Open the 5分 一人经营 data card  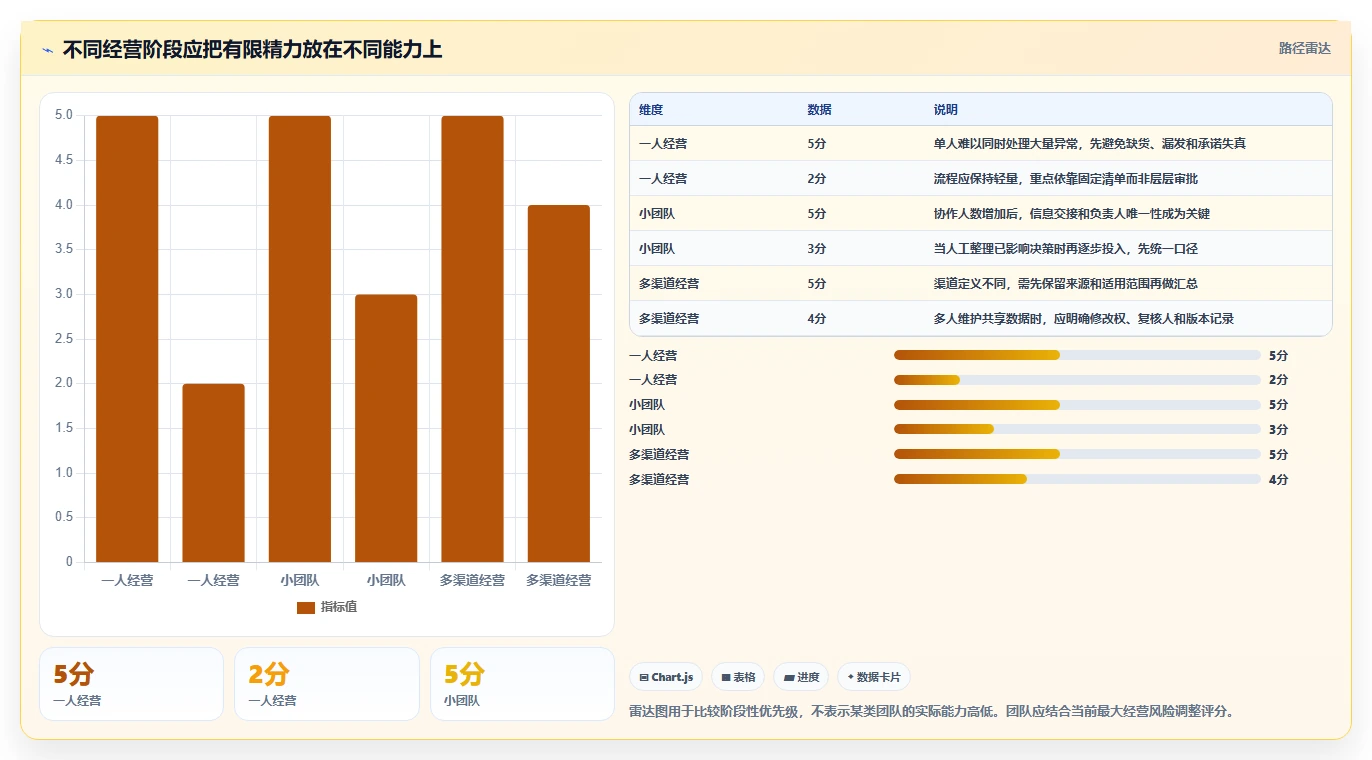[131, 684]
